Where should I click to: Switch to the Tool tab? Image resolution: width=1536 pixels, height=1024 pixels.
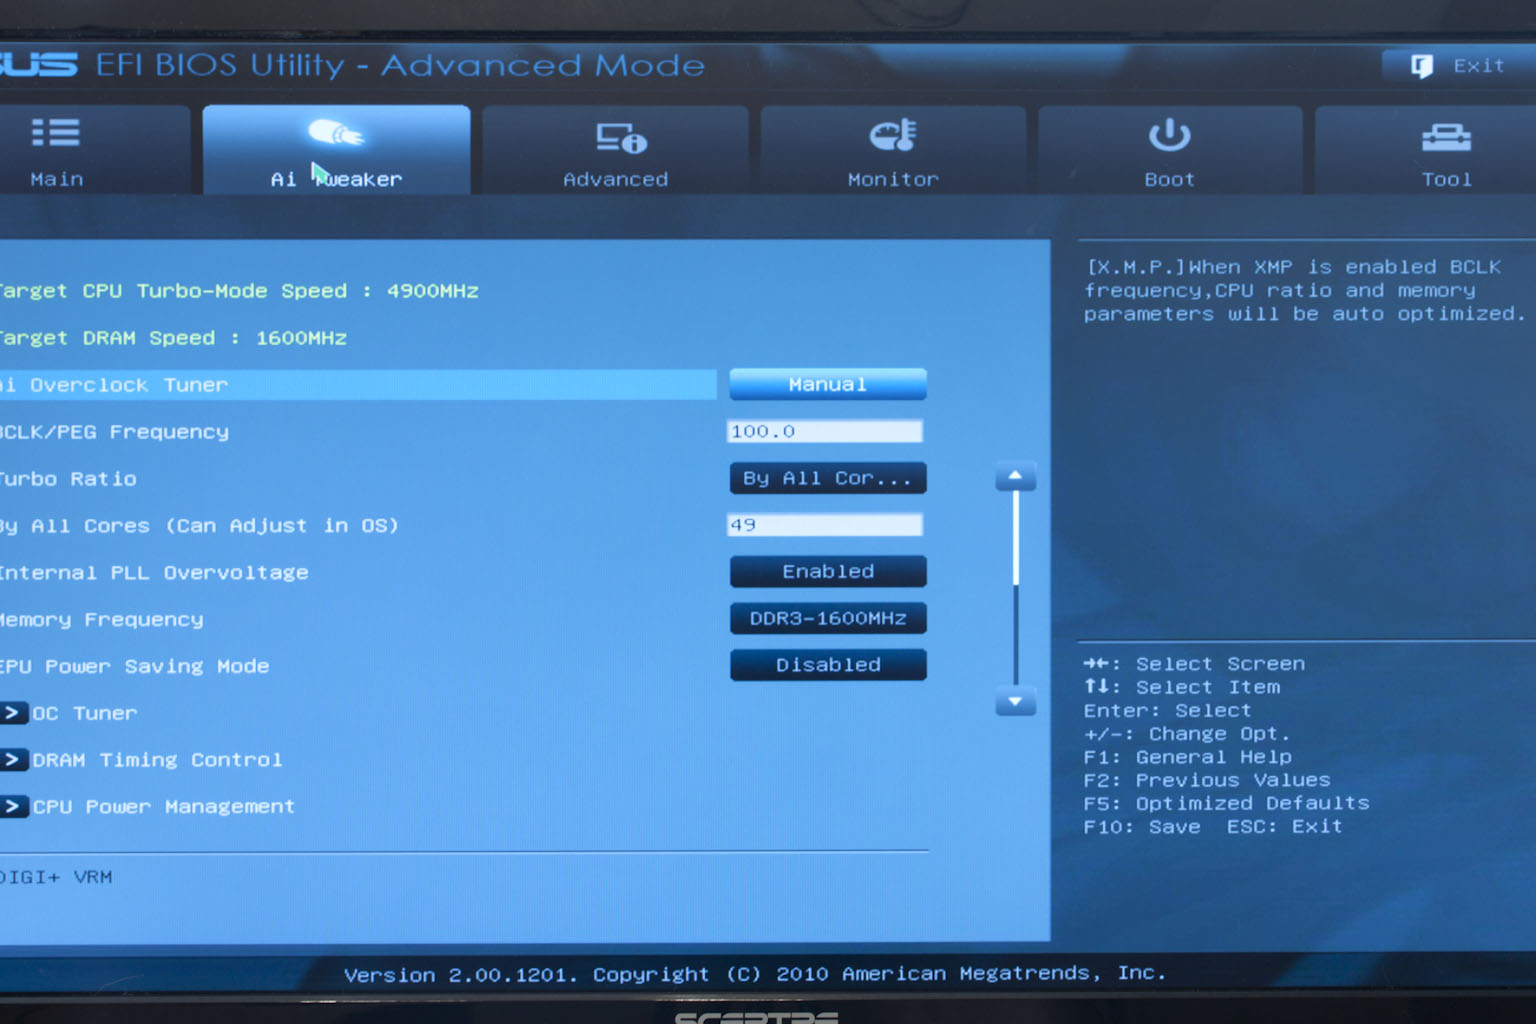[x=1426, y=150]
